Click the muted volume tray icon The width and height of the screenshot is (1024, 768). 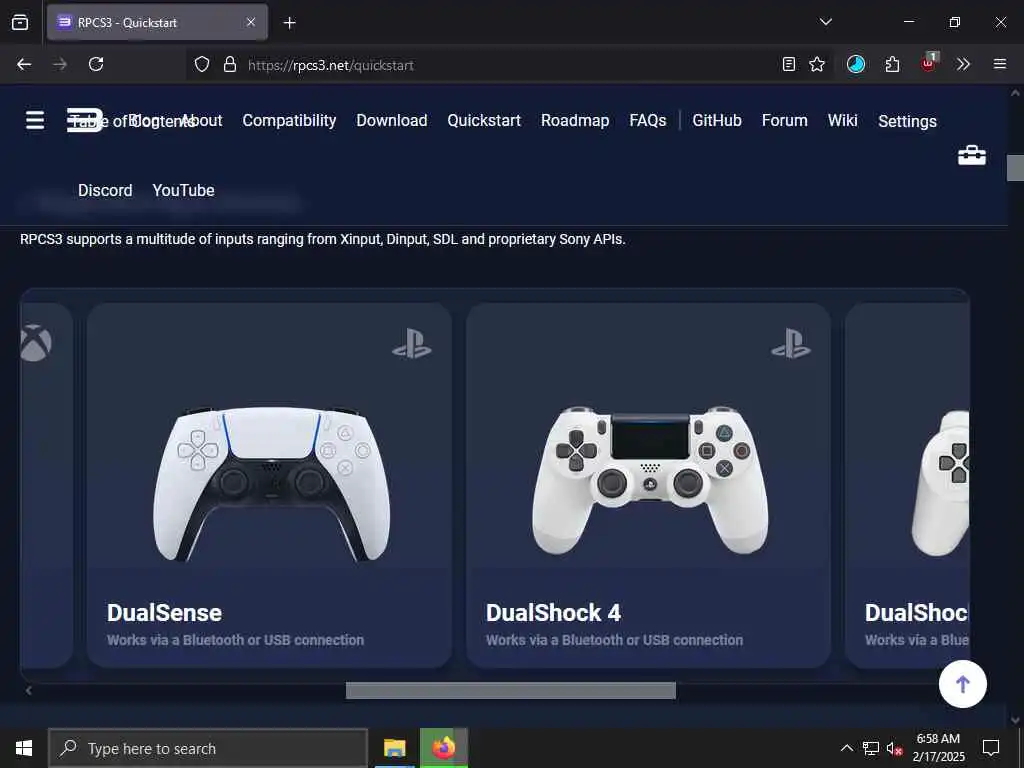coord(894,748)
